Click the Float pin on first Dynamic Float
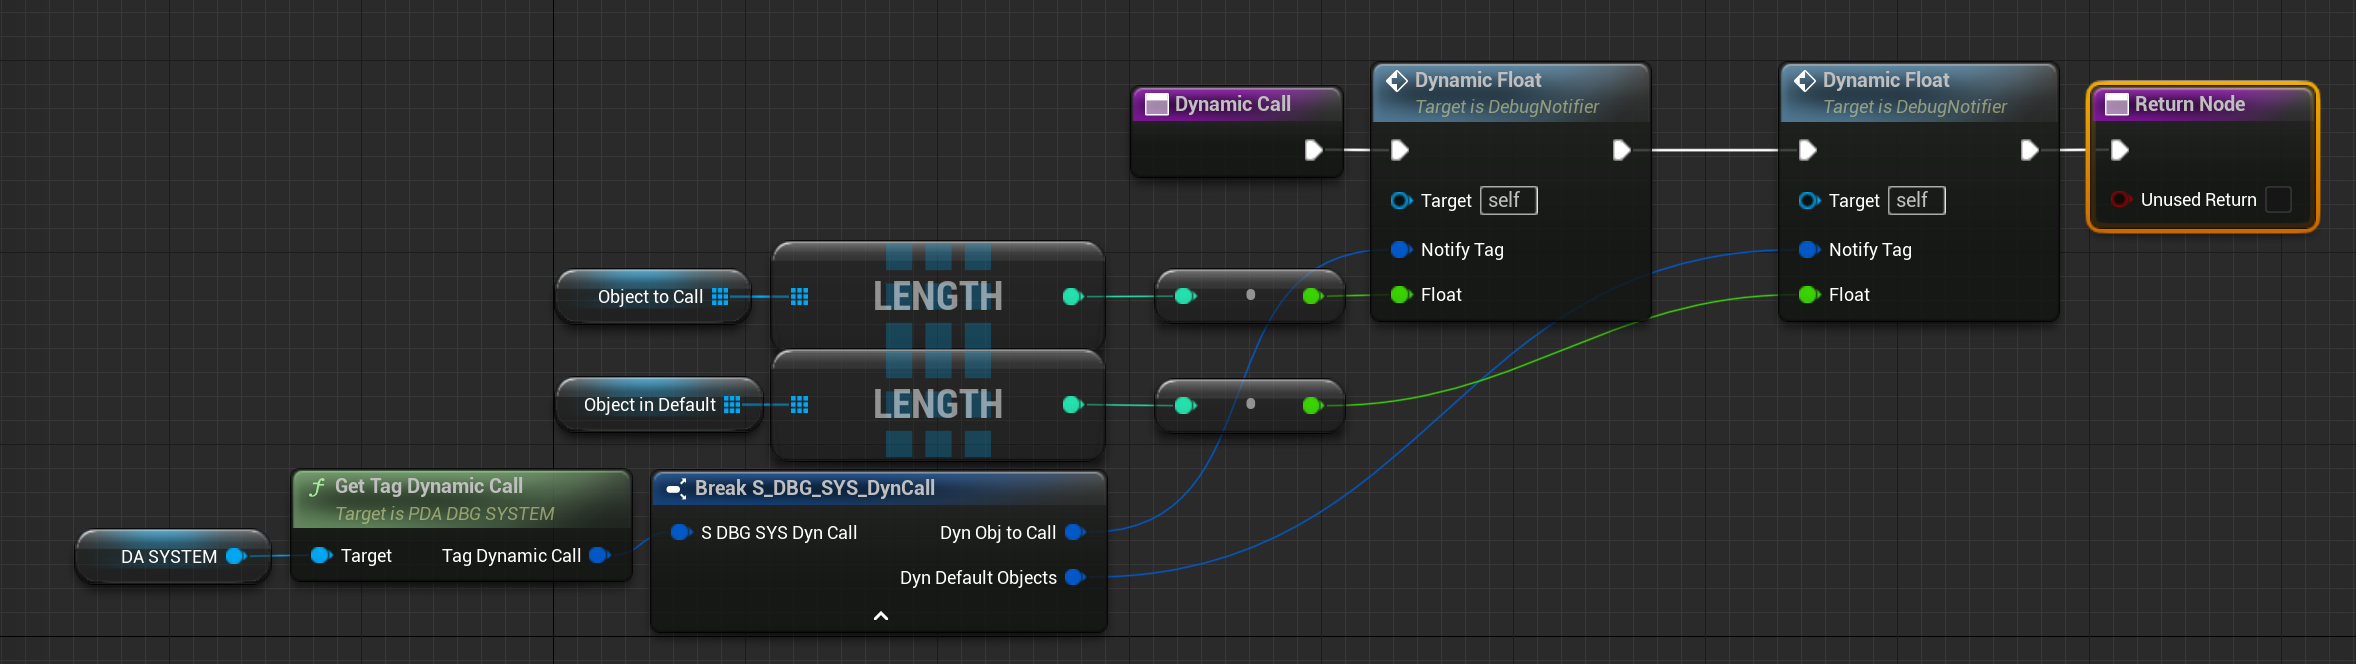This screenshot has width=2356, height=664. pos(1401,295)
